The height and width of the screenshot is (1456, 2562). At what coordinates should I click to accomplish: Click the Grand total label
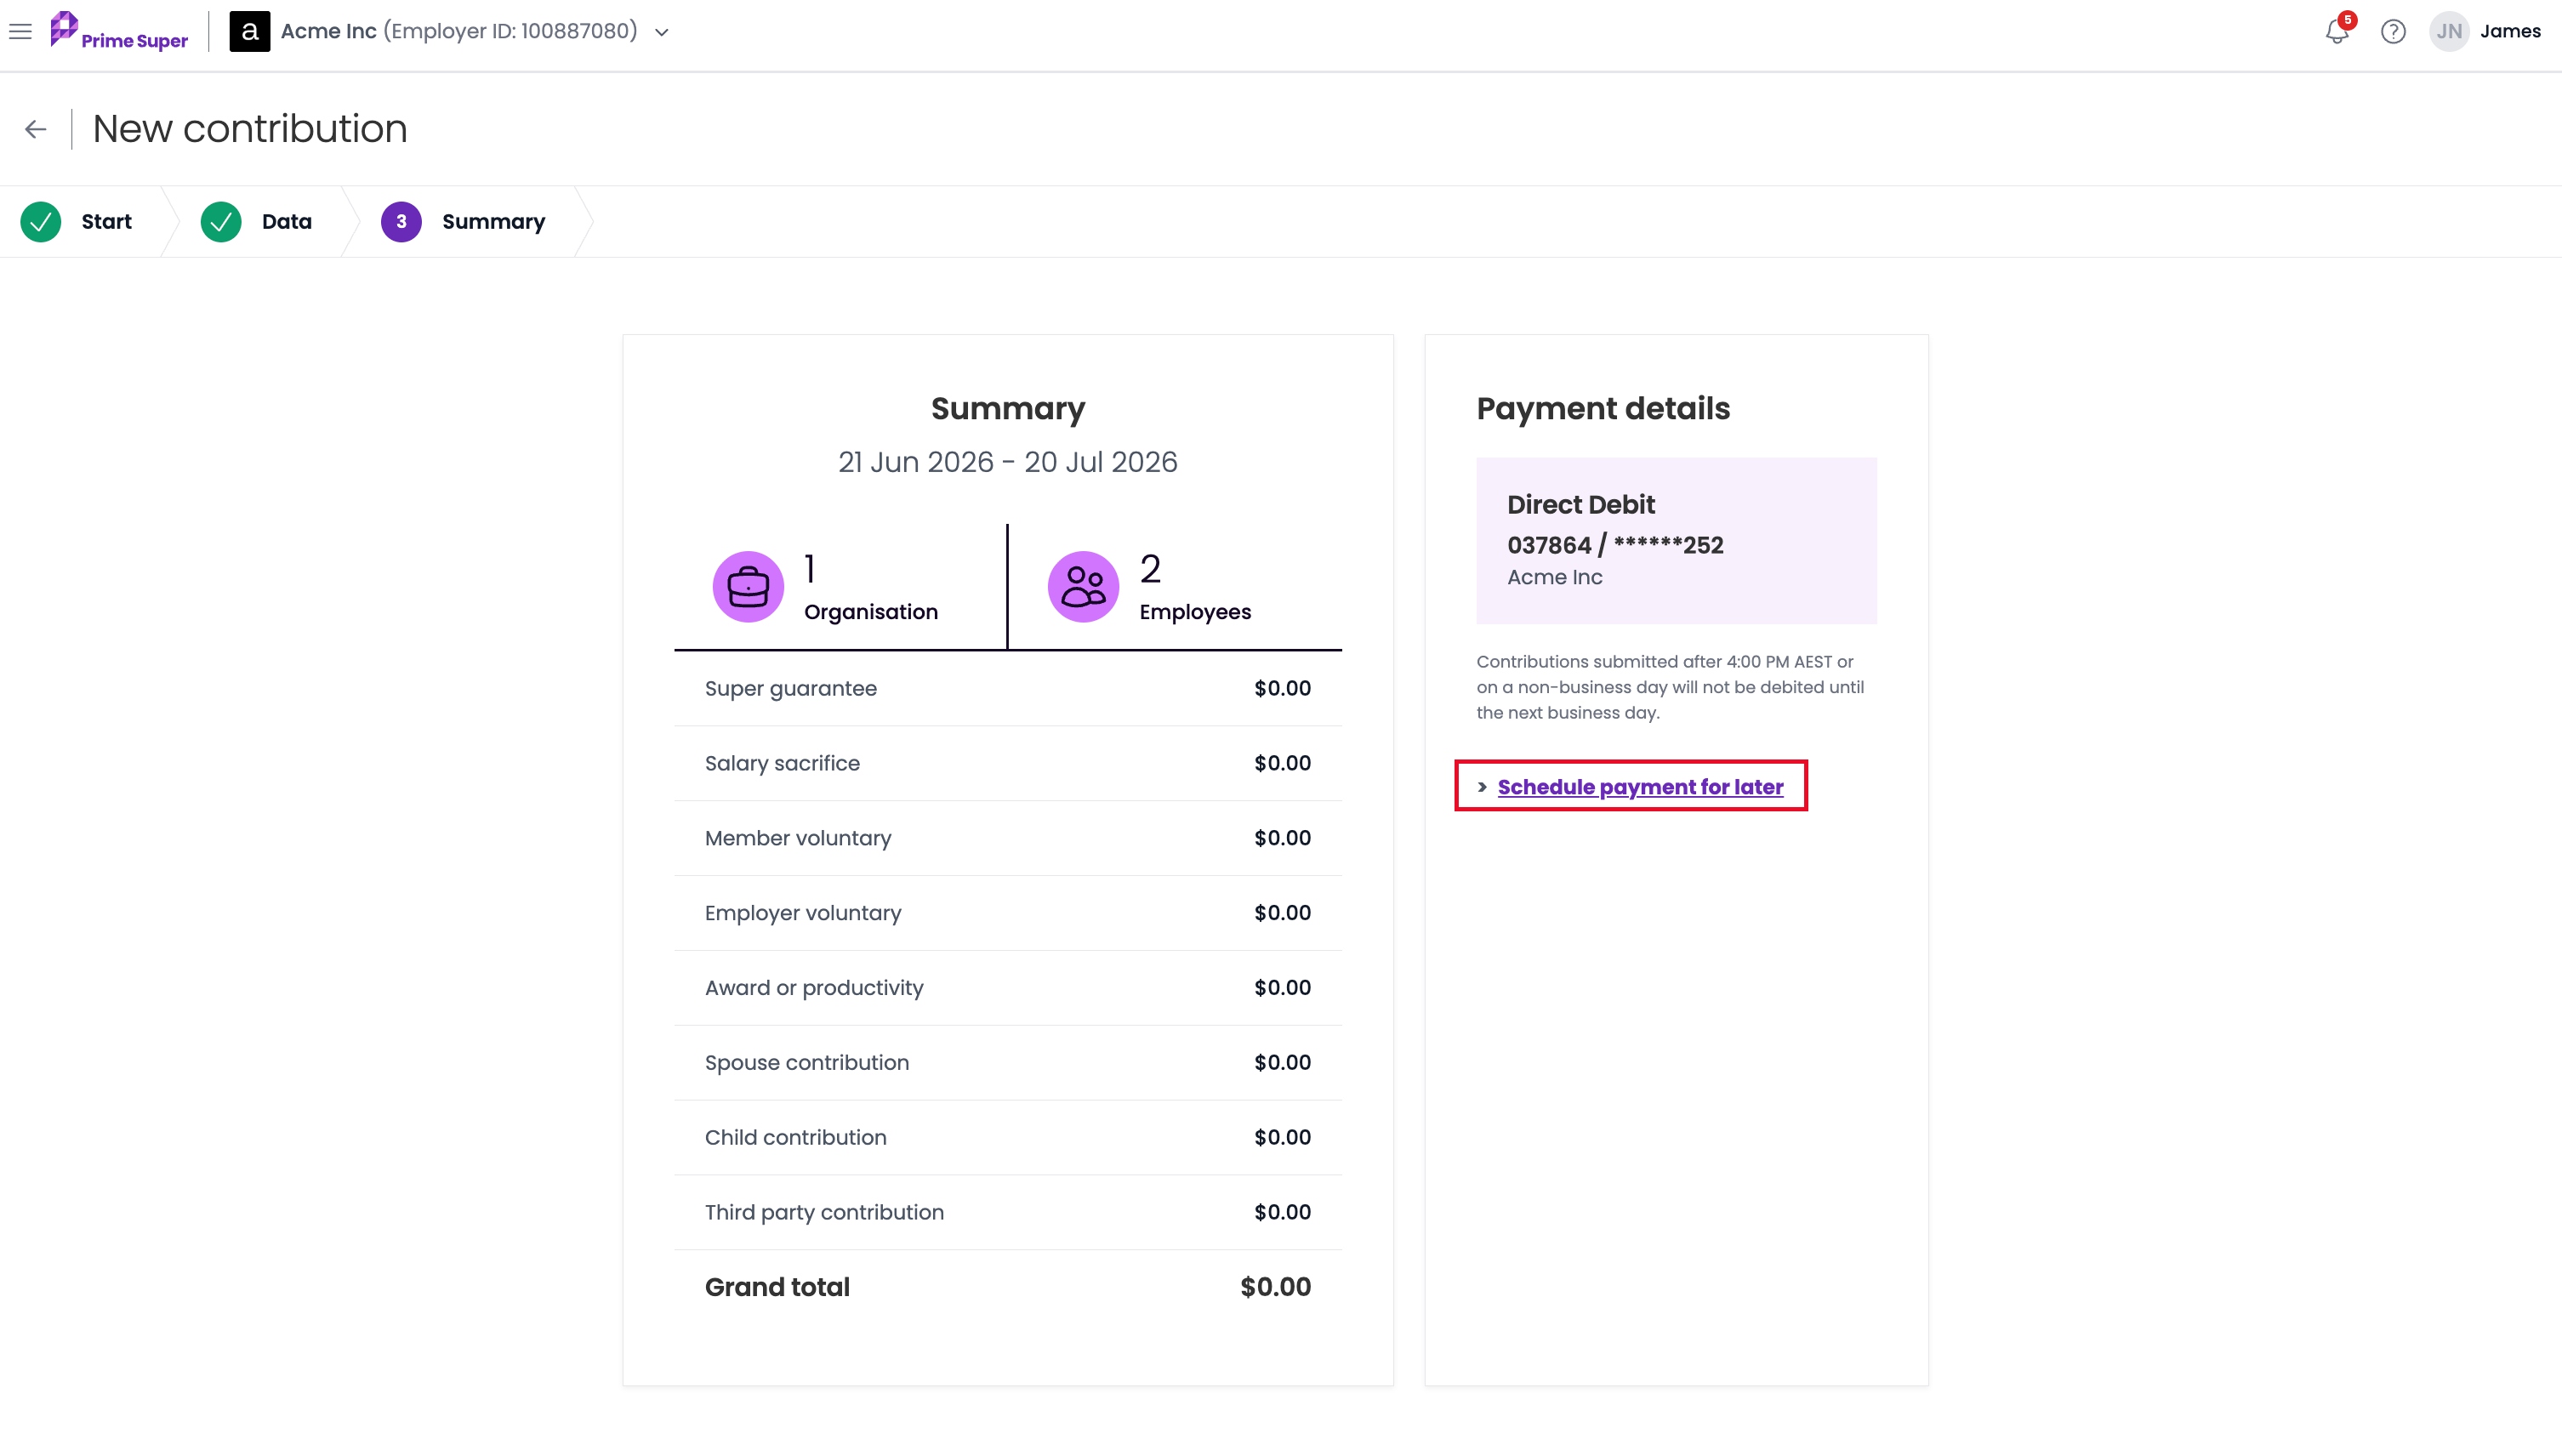pyautogui.click(x=777, y=1287)
